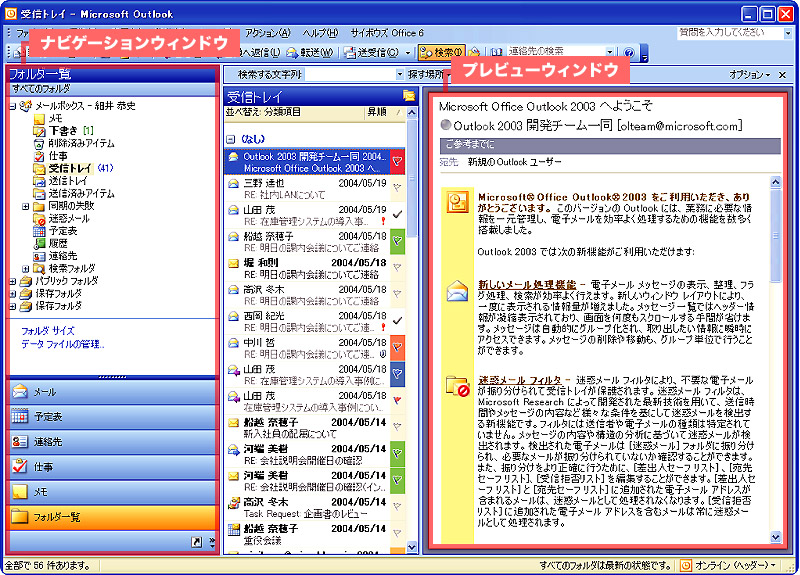
Task: Toggle flag on 新入社員の配属について message
Action: (397, 427)
